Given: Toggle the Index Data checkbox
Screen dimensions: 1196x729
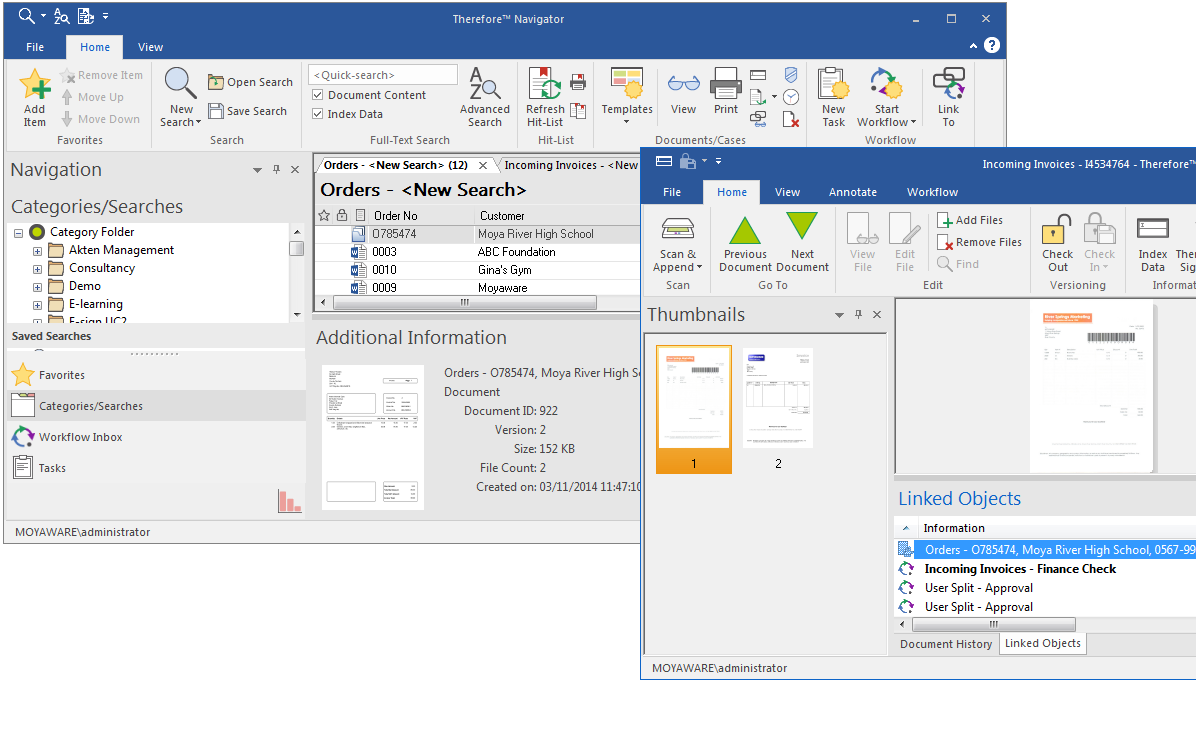Looking at the screenshot, I should [x=318, y=114].
